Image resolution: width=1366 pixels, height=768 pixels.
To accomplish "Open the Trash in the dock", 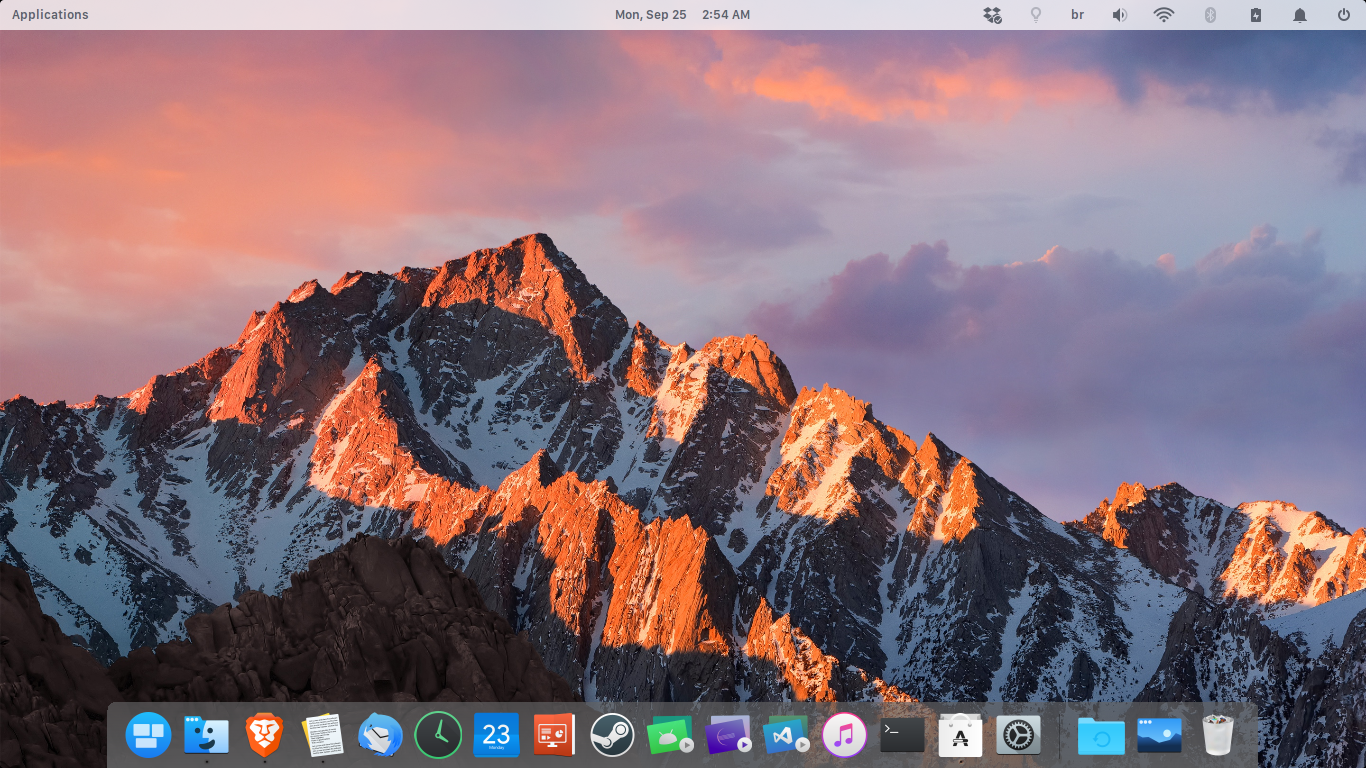I will (x=1217, y=735).
